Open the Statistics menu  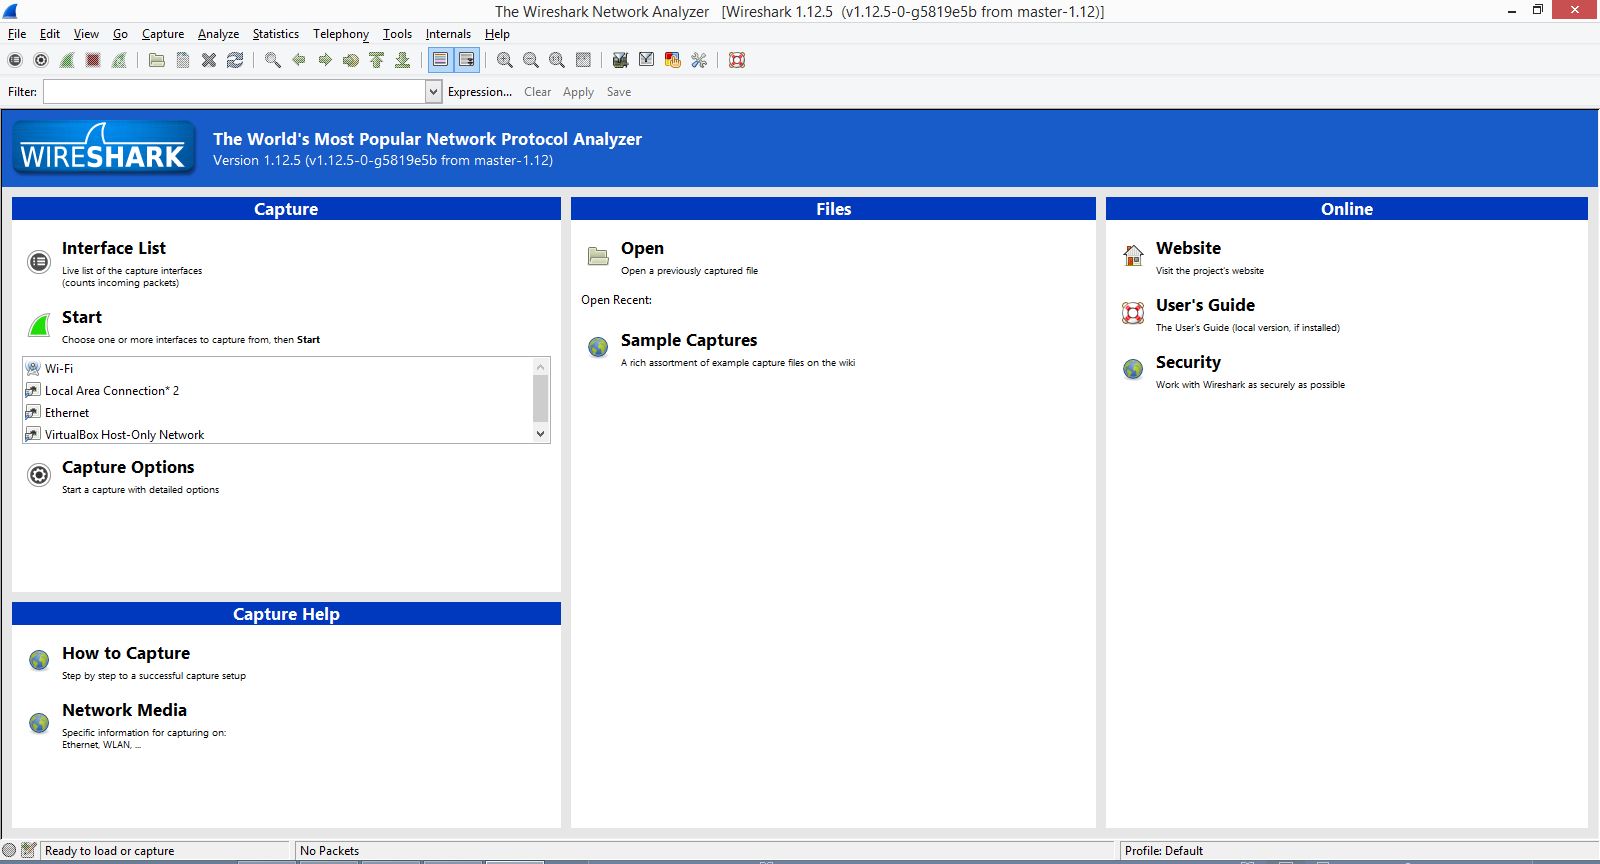pos(275,34)
